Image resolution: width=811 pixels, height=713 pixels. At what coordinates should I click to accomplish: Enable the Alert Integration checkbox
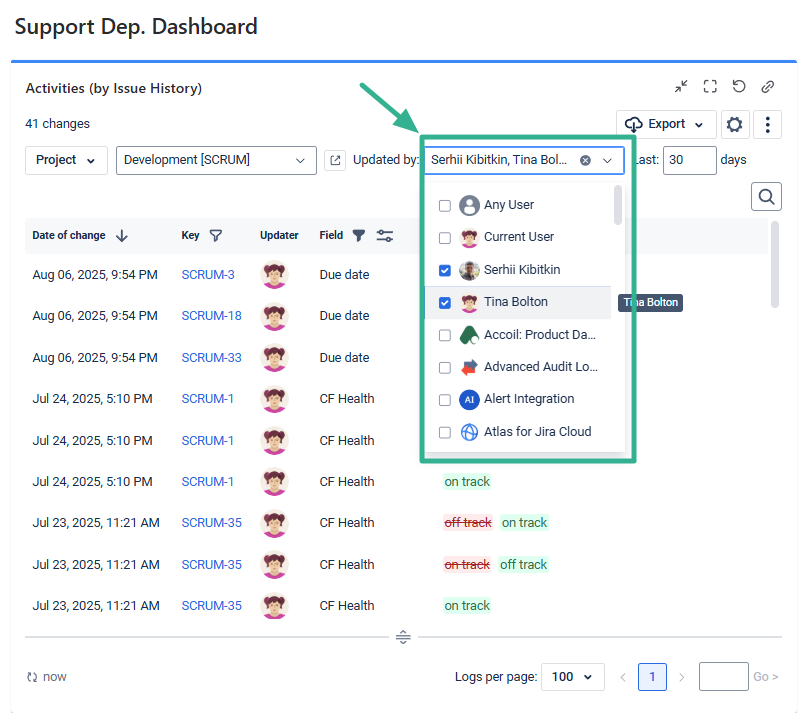pos(445,400)
